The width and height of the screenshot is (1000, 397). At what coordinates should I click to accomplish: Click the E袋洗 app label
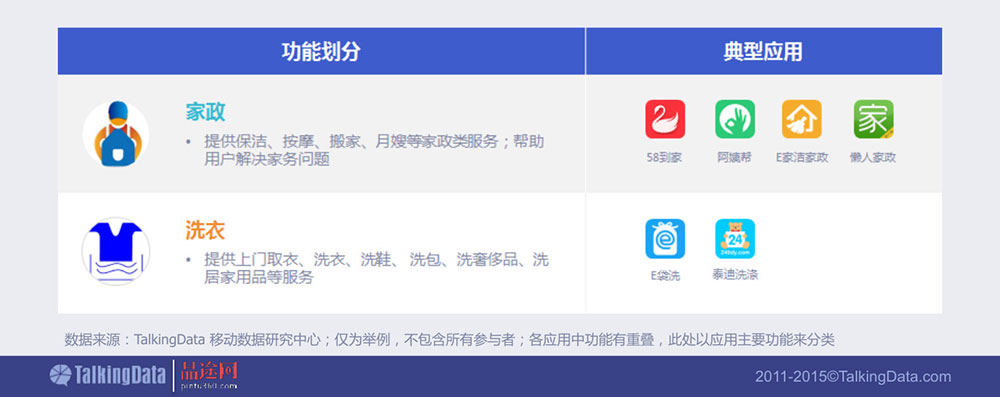665,276
